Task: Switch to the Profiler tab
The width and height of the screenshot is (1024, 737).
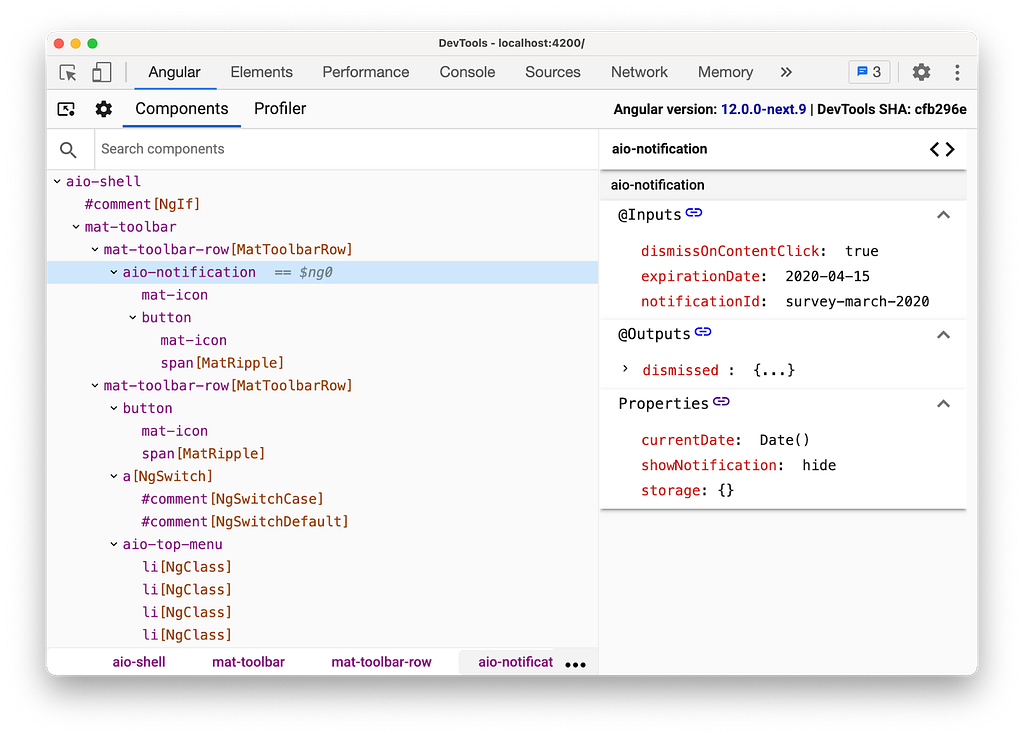Action: (x=280, y=109)
